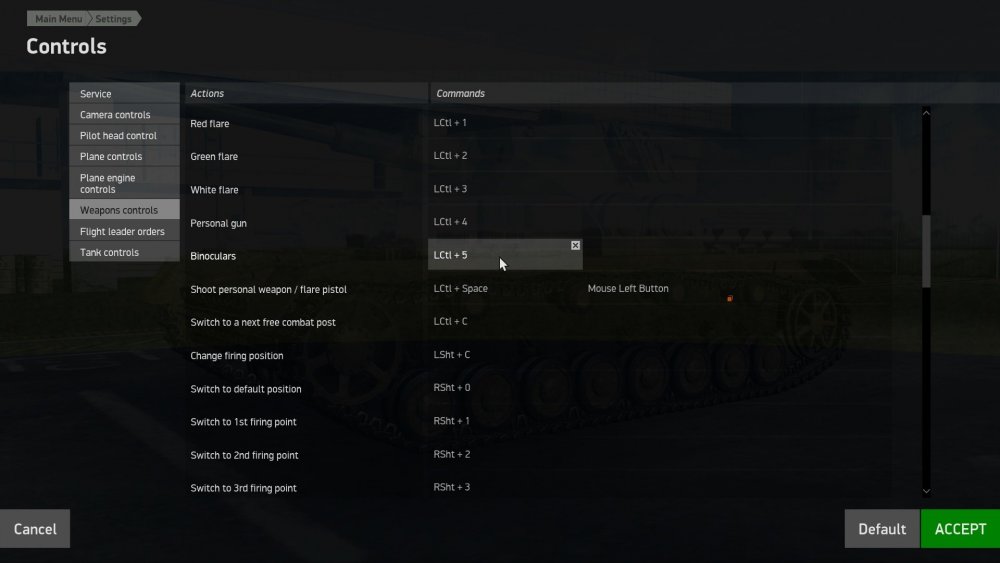Open the Service controls category
The height and width of the screenshot is (563, 1000).
[124, 94]
